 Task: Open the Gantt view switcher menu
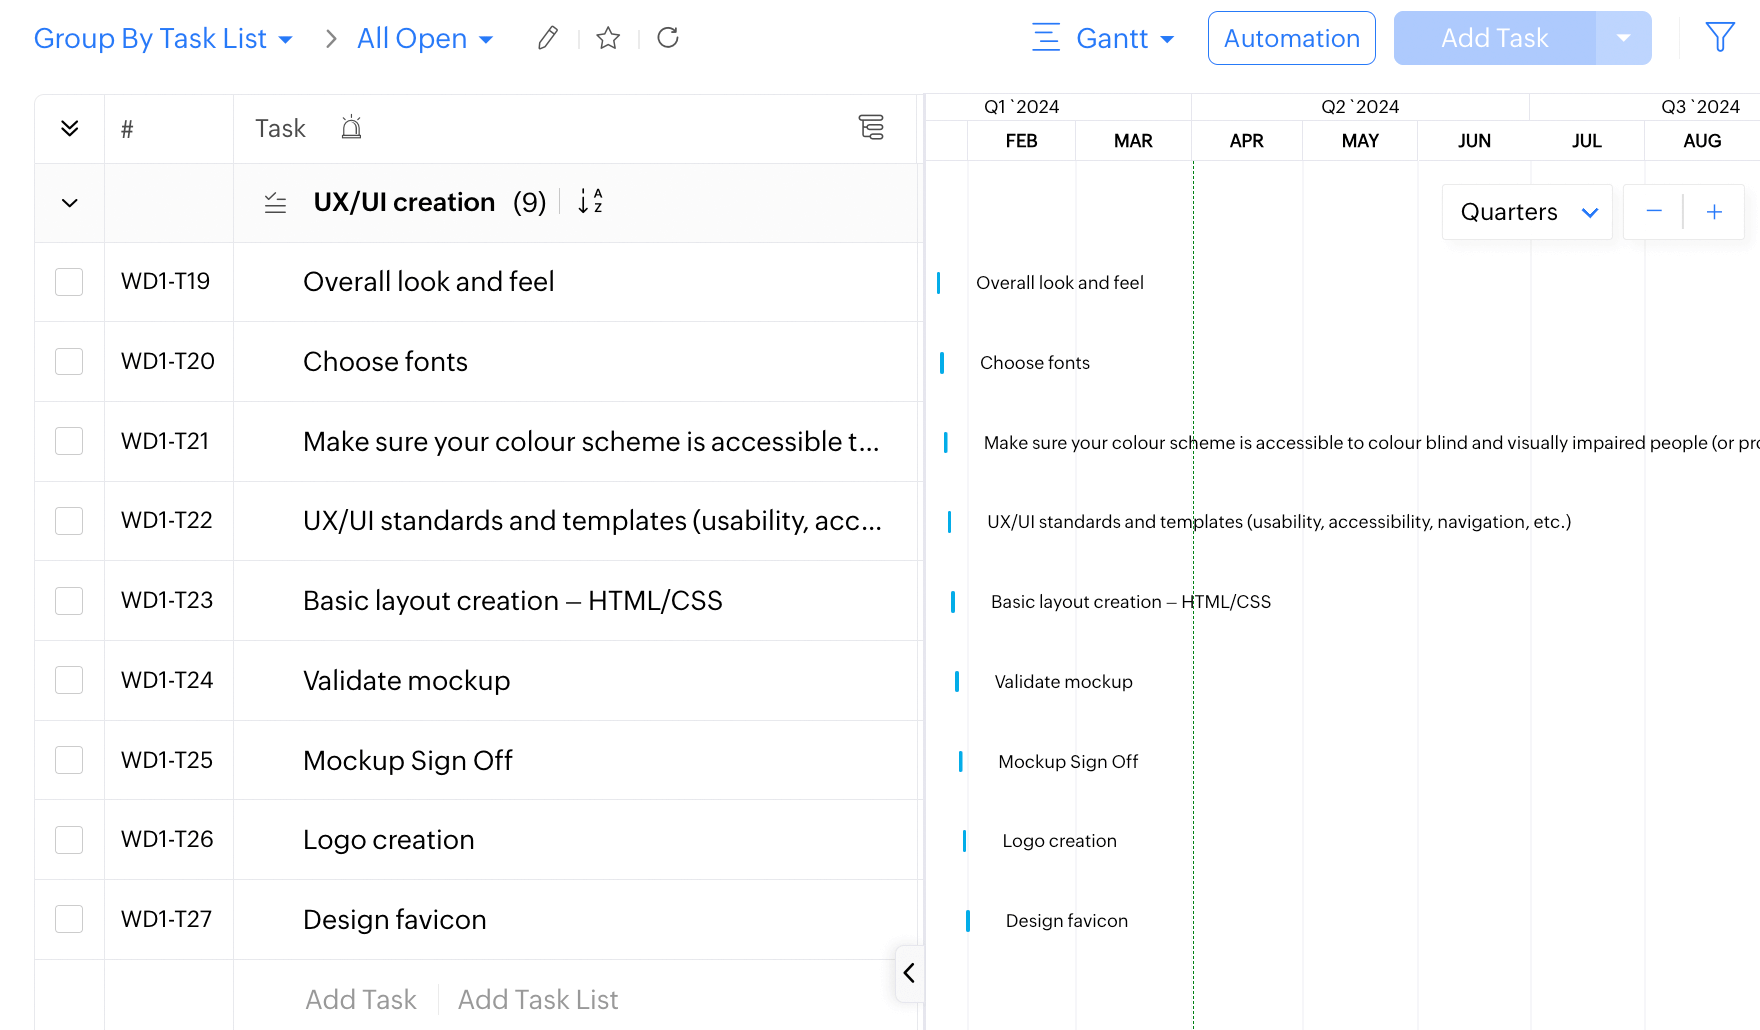1104,38
